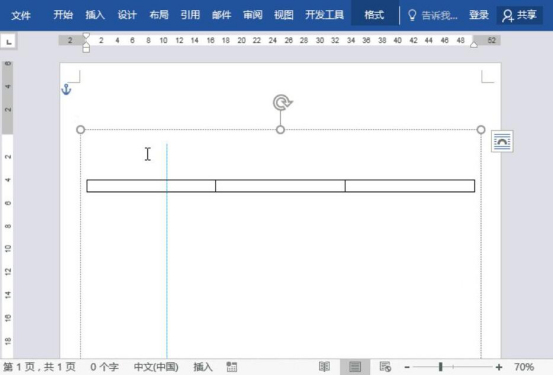Viewport: 553px width, 376px height.
Task: Click the top-left sizing handle of the shape
Action: 80,129
